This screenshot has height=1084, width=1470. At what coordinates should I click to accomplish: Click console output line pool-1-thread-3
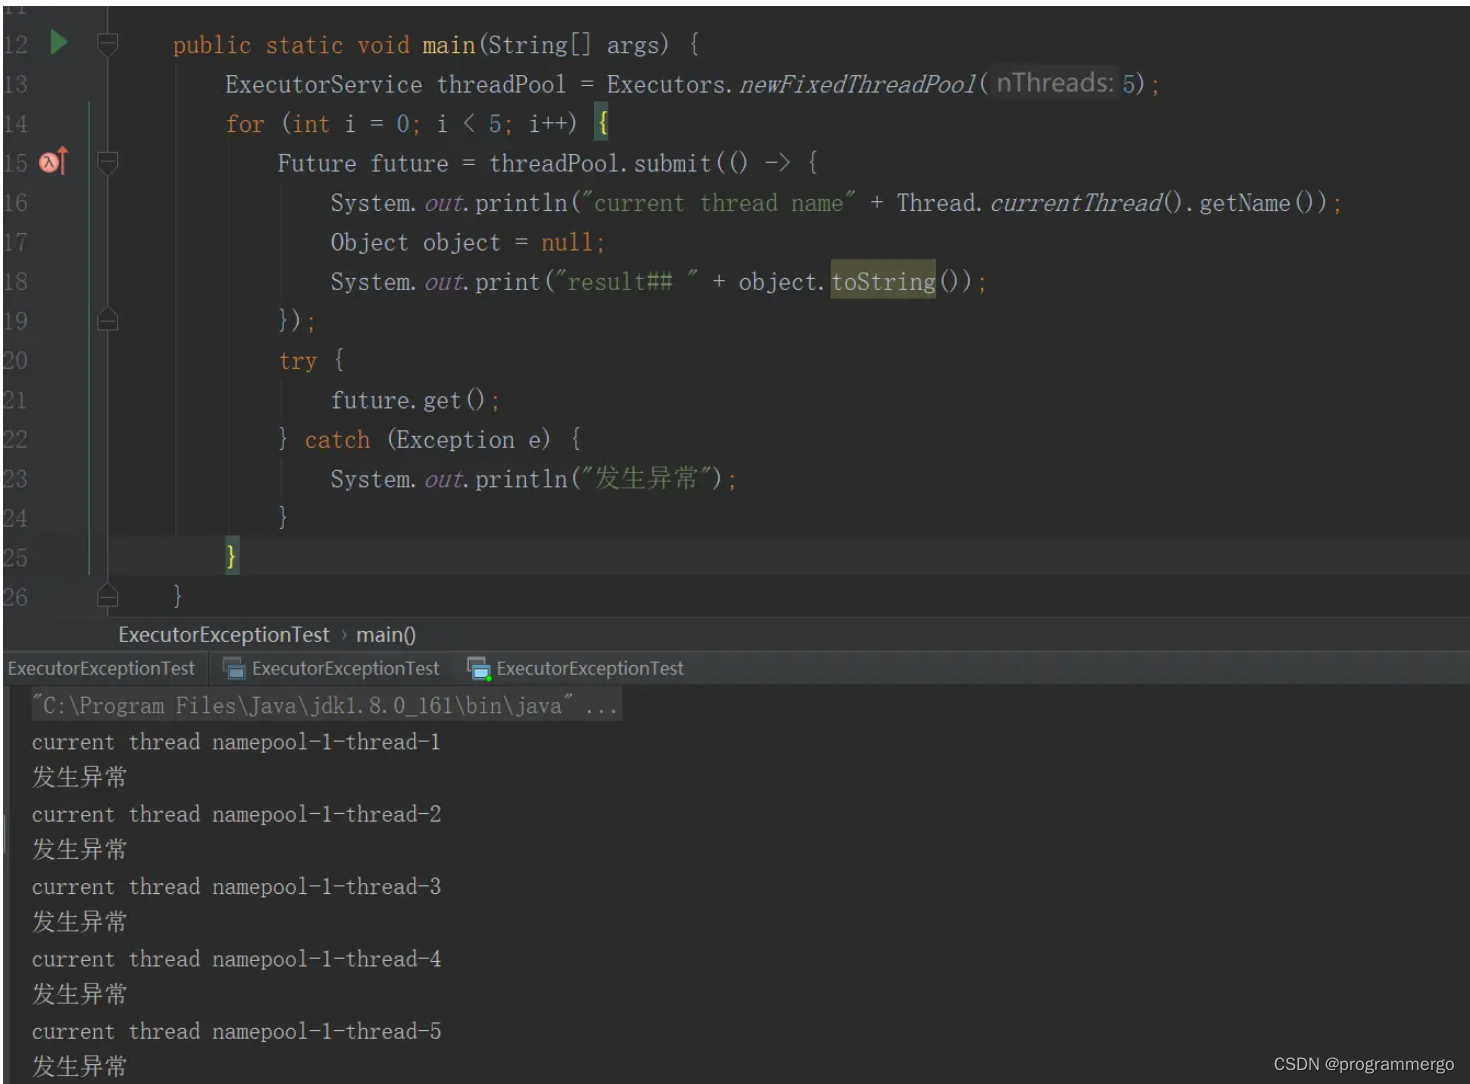pos(236,887)
